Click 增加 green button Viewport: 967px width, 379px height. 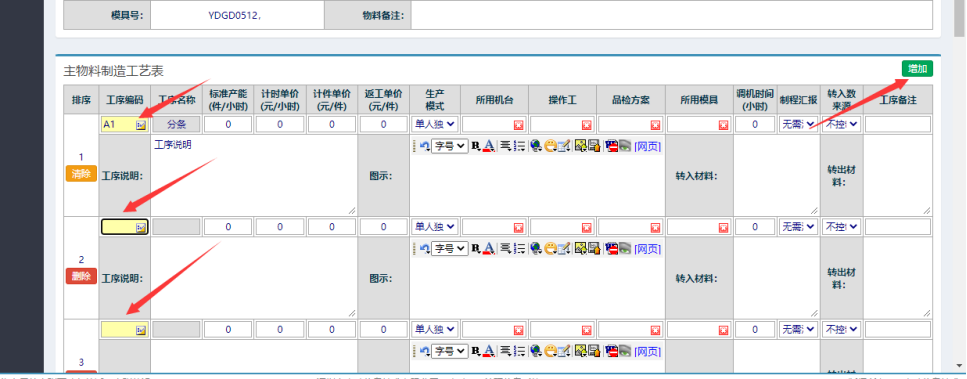coord(917,68)
